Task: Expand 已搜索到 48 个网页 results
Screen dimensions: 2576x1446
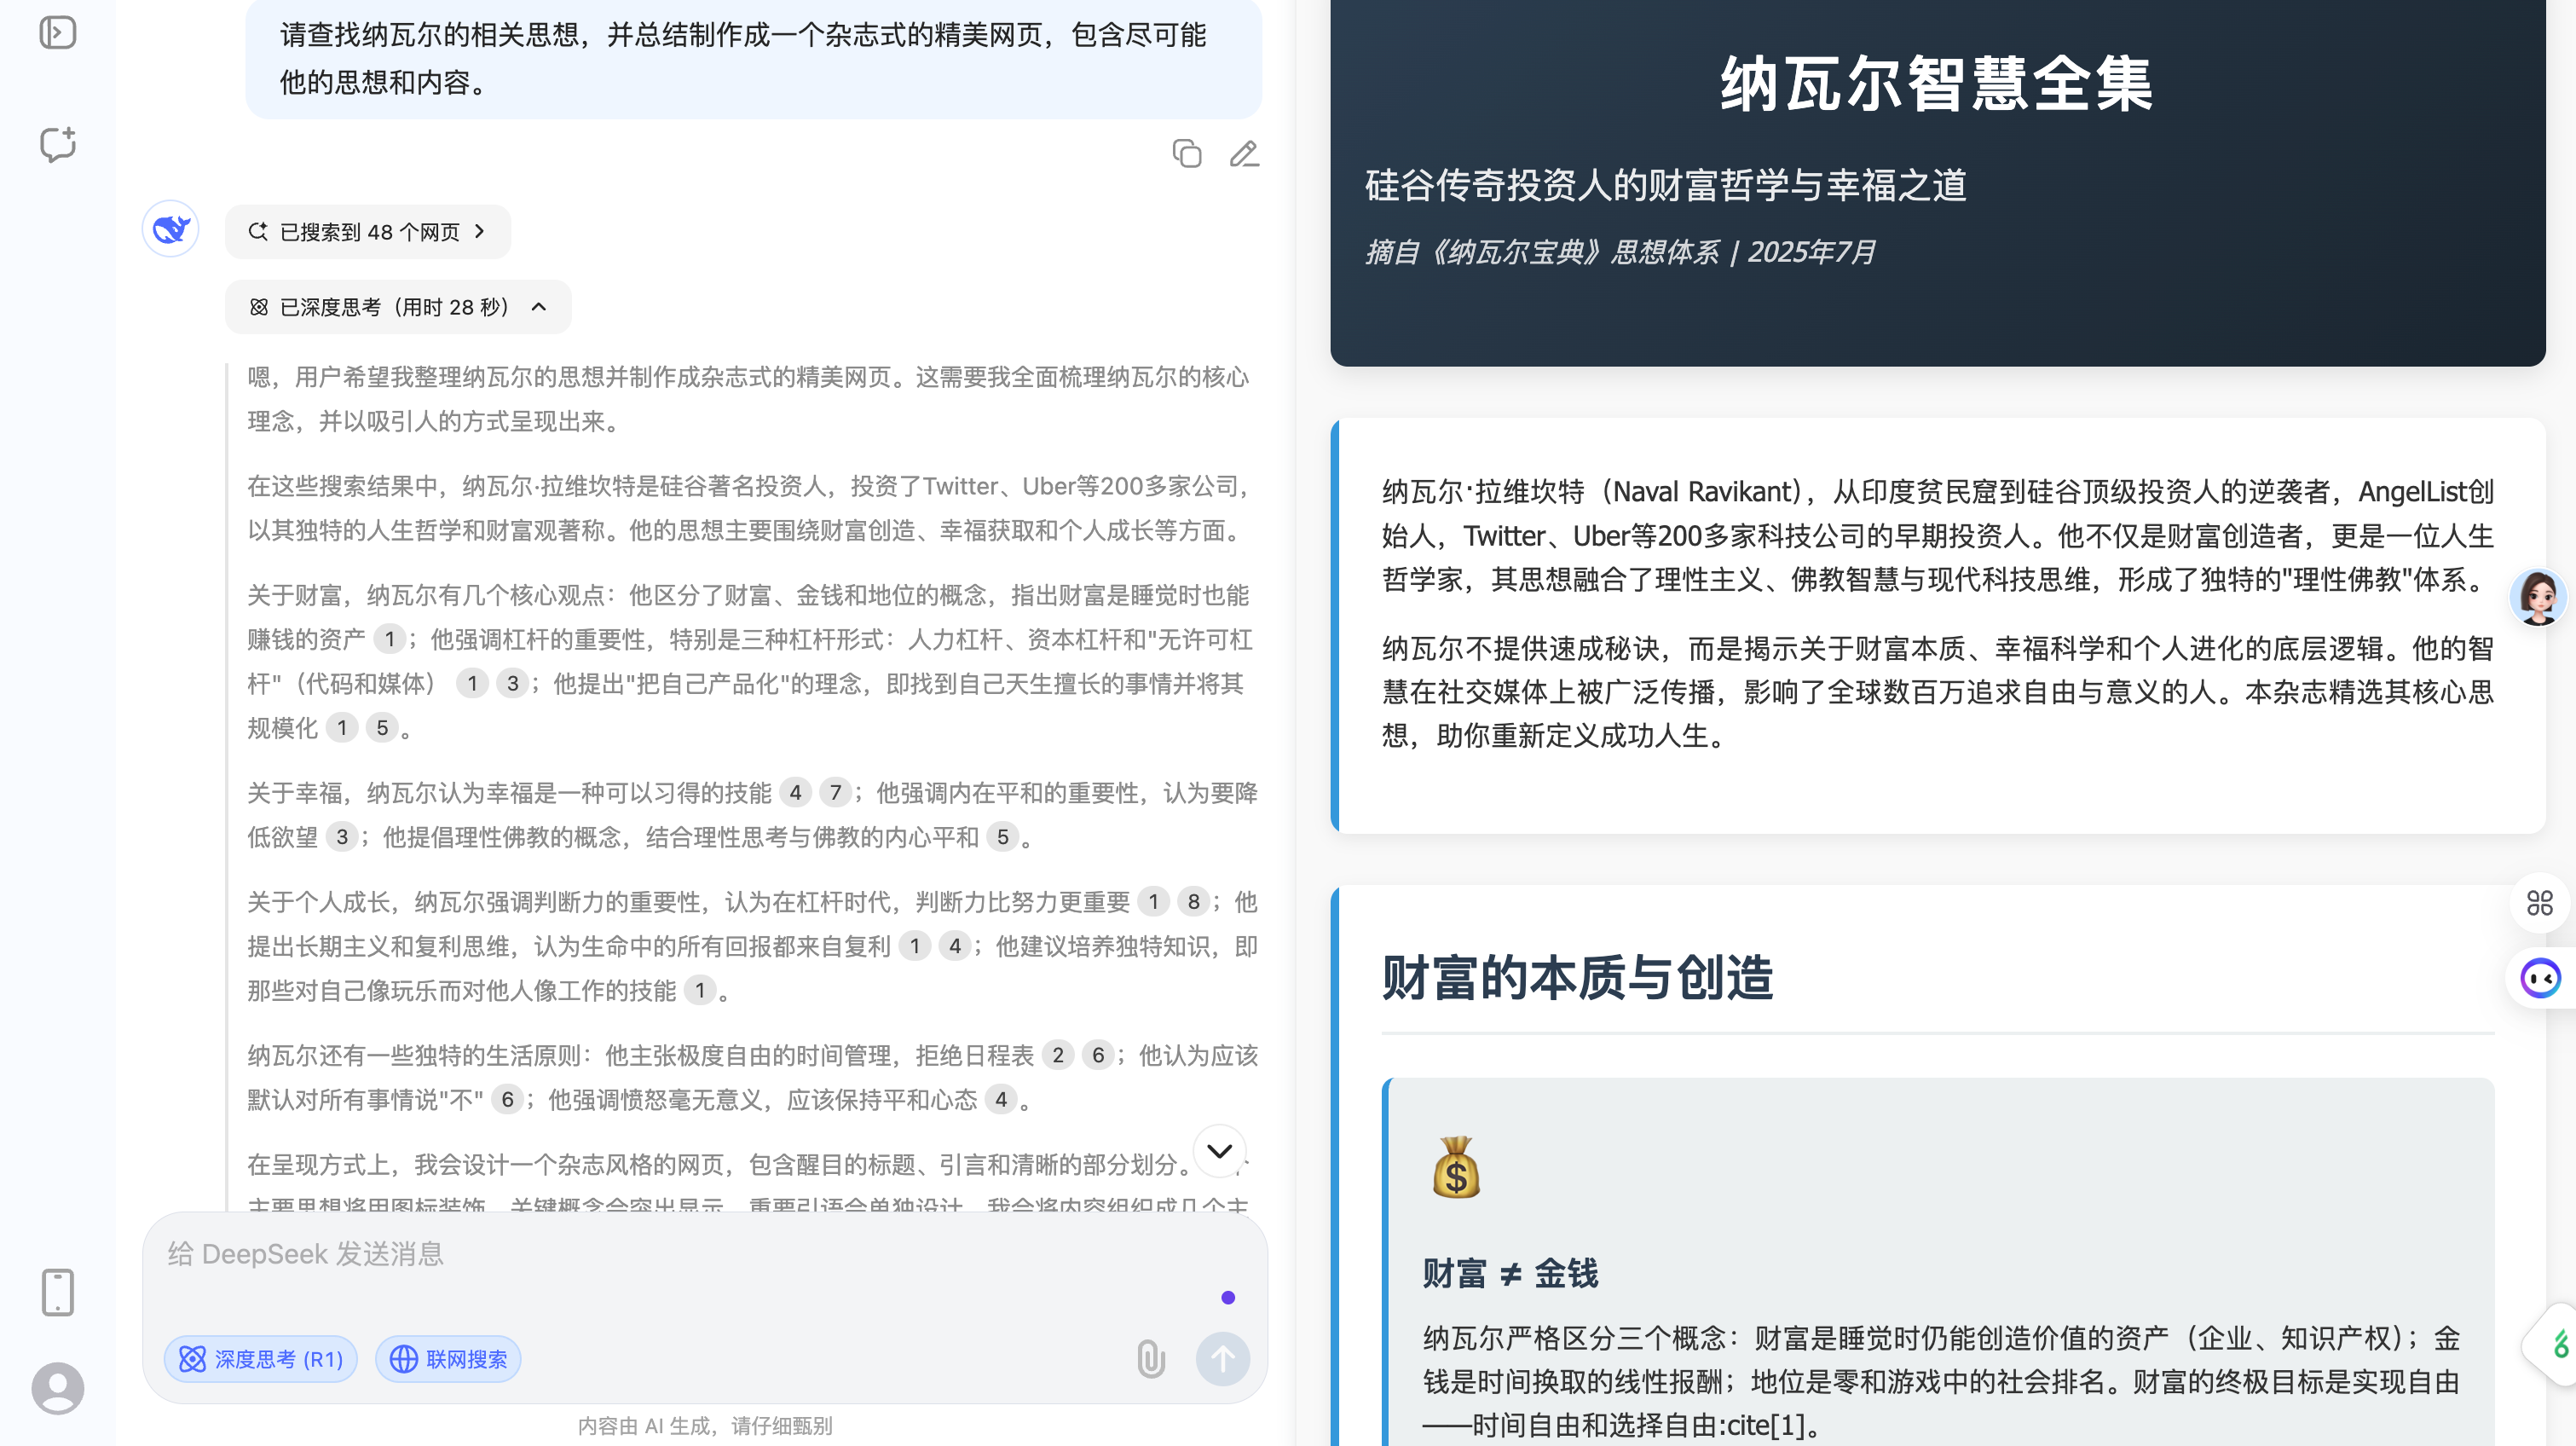Action: [368, 232]
